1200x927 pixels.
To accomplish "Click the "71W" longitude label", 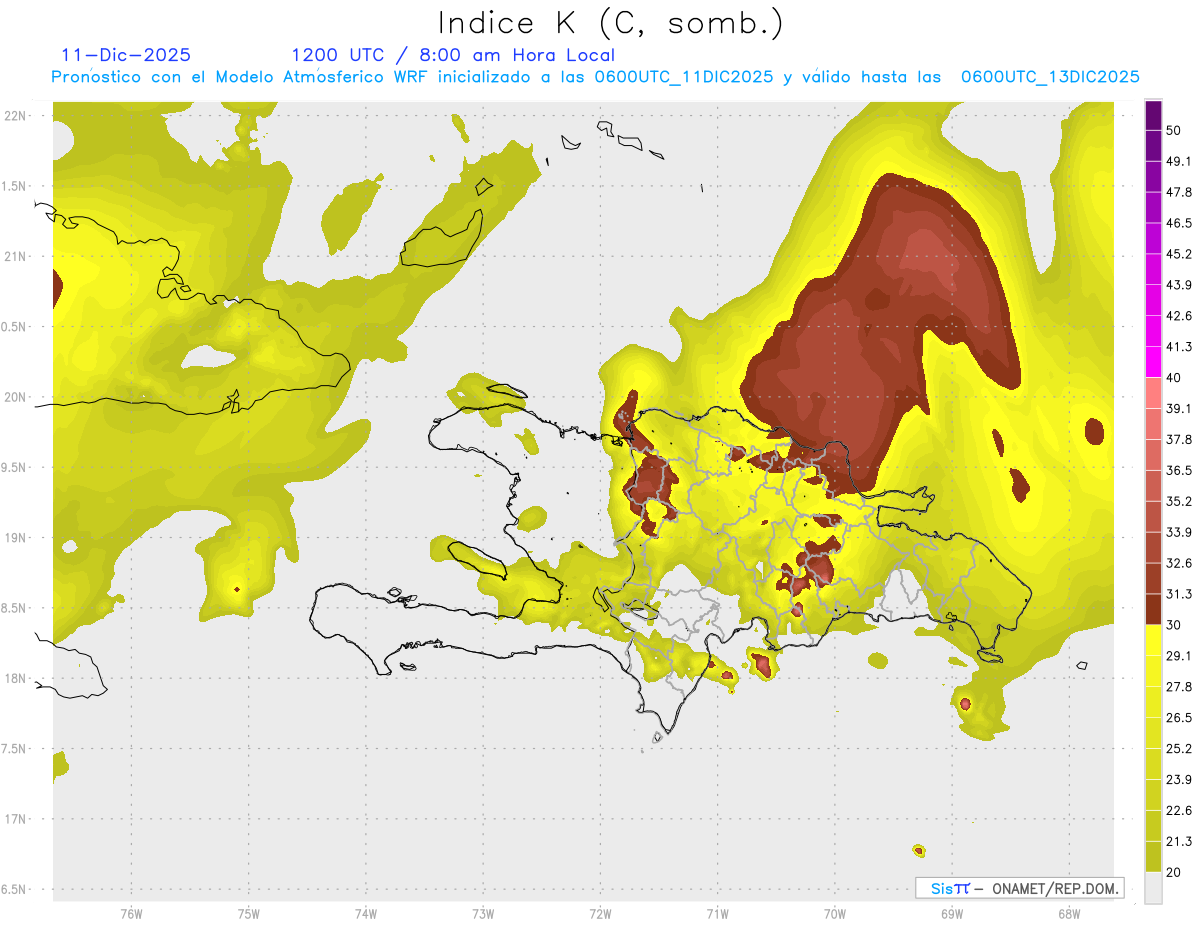I will 717,914.
